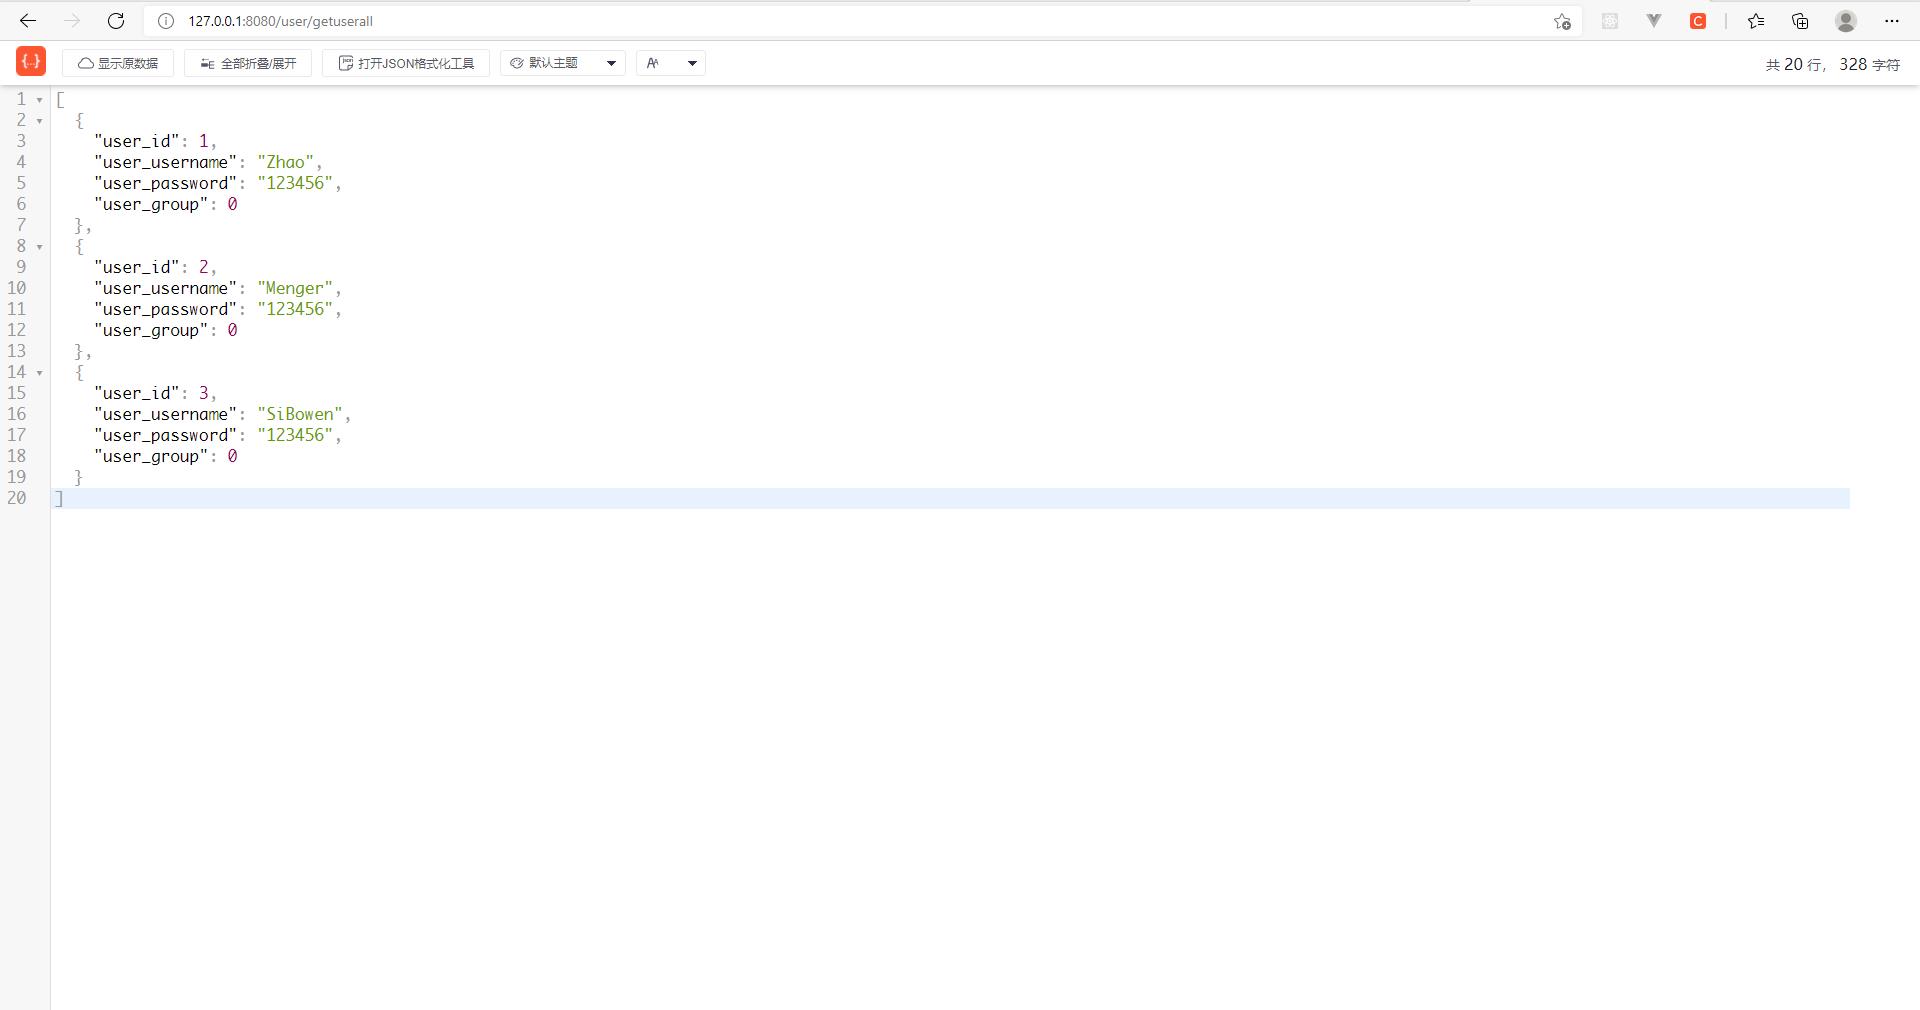Open the Favorites list icon
1920x1010 pixels.
point(1756,21)
